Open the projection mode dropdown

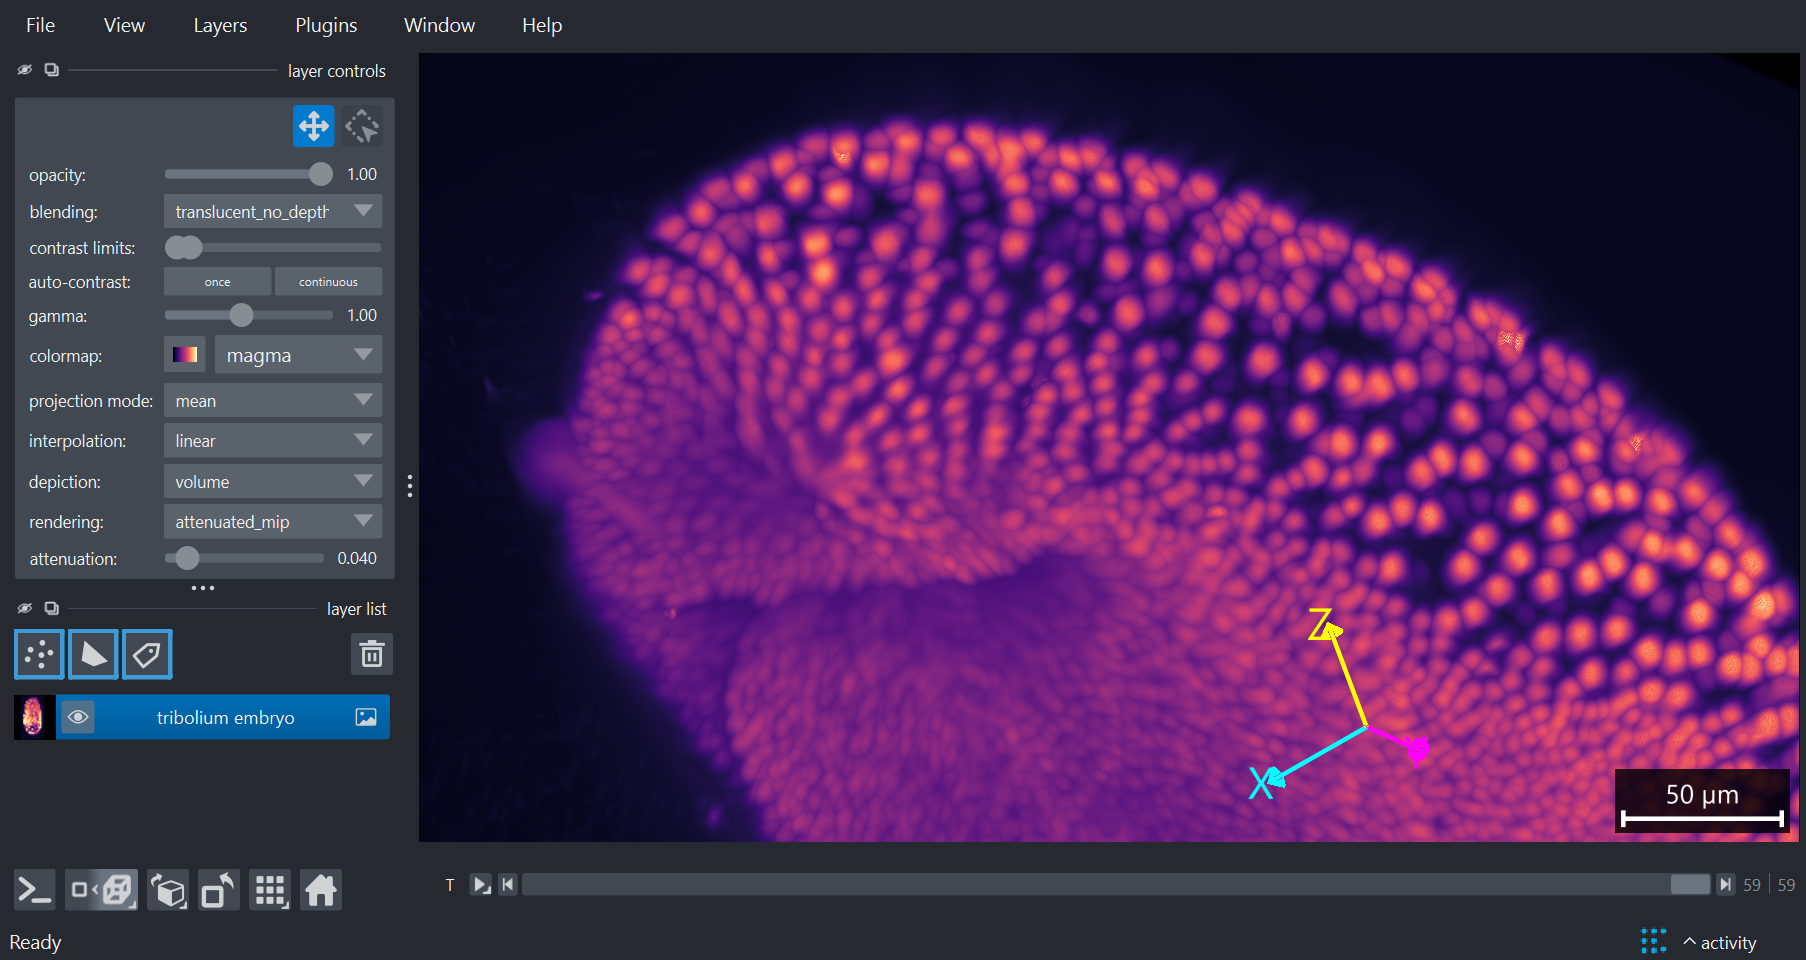click(273, 401)
